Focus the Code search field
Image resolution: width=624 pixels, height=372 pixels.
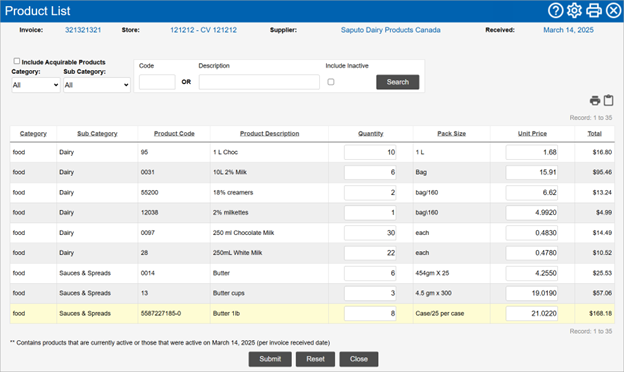click(x=157, y=82)
